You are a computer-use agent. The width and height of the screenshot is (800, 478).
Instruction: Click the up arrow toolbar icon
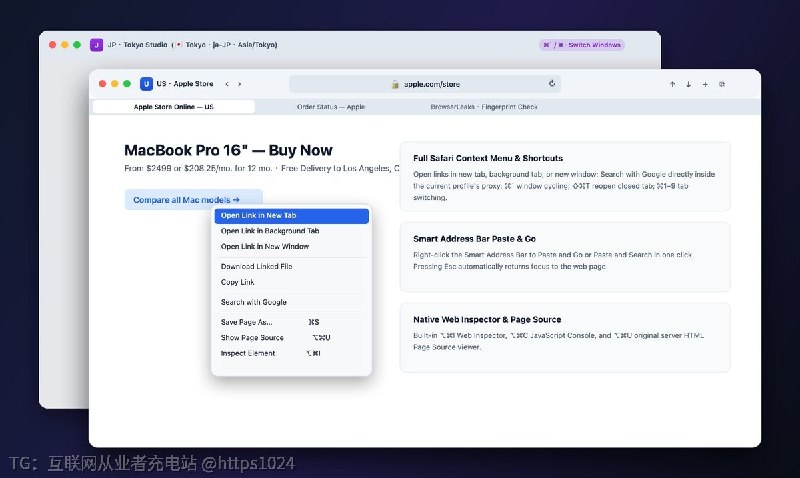click(x=672, y=84)
